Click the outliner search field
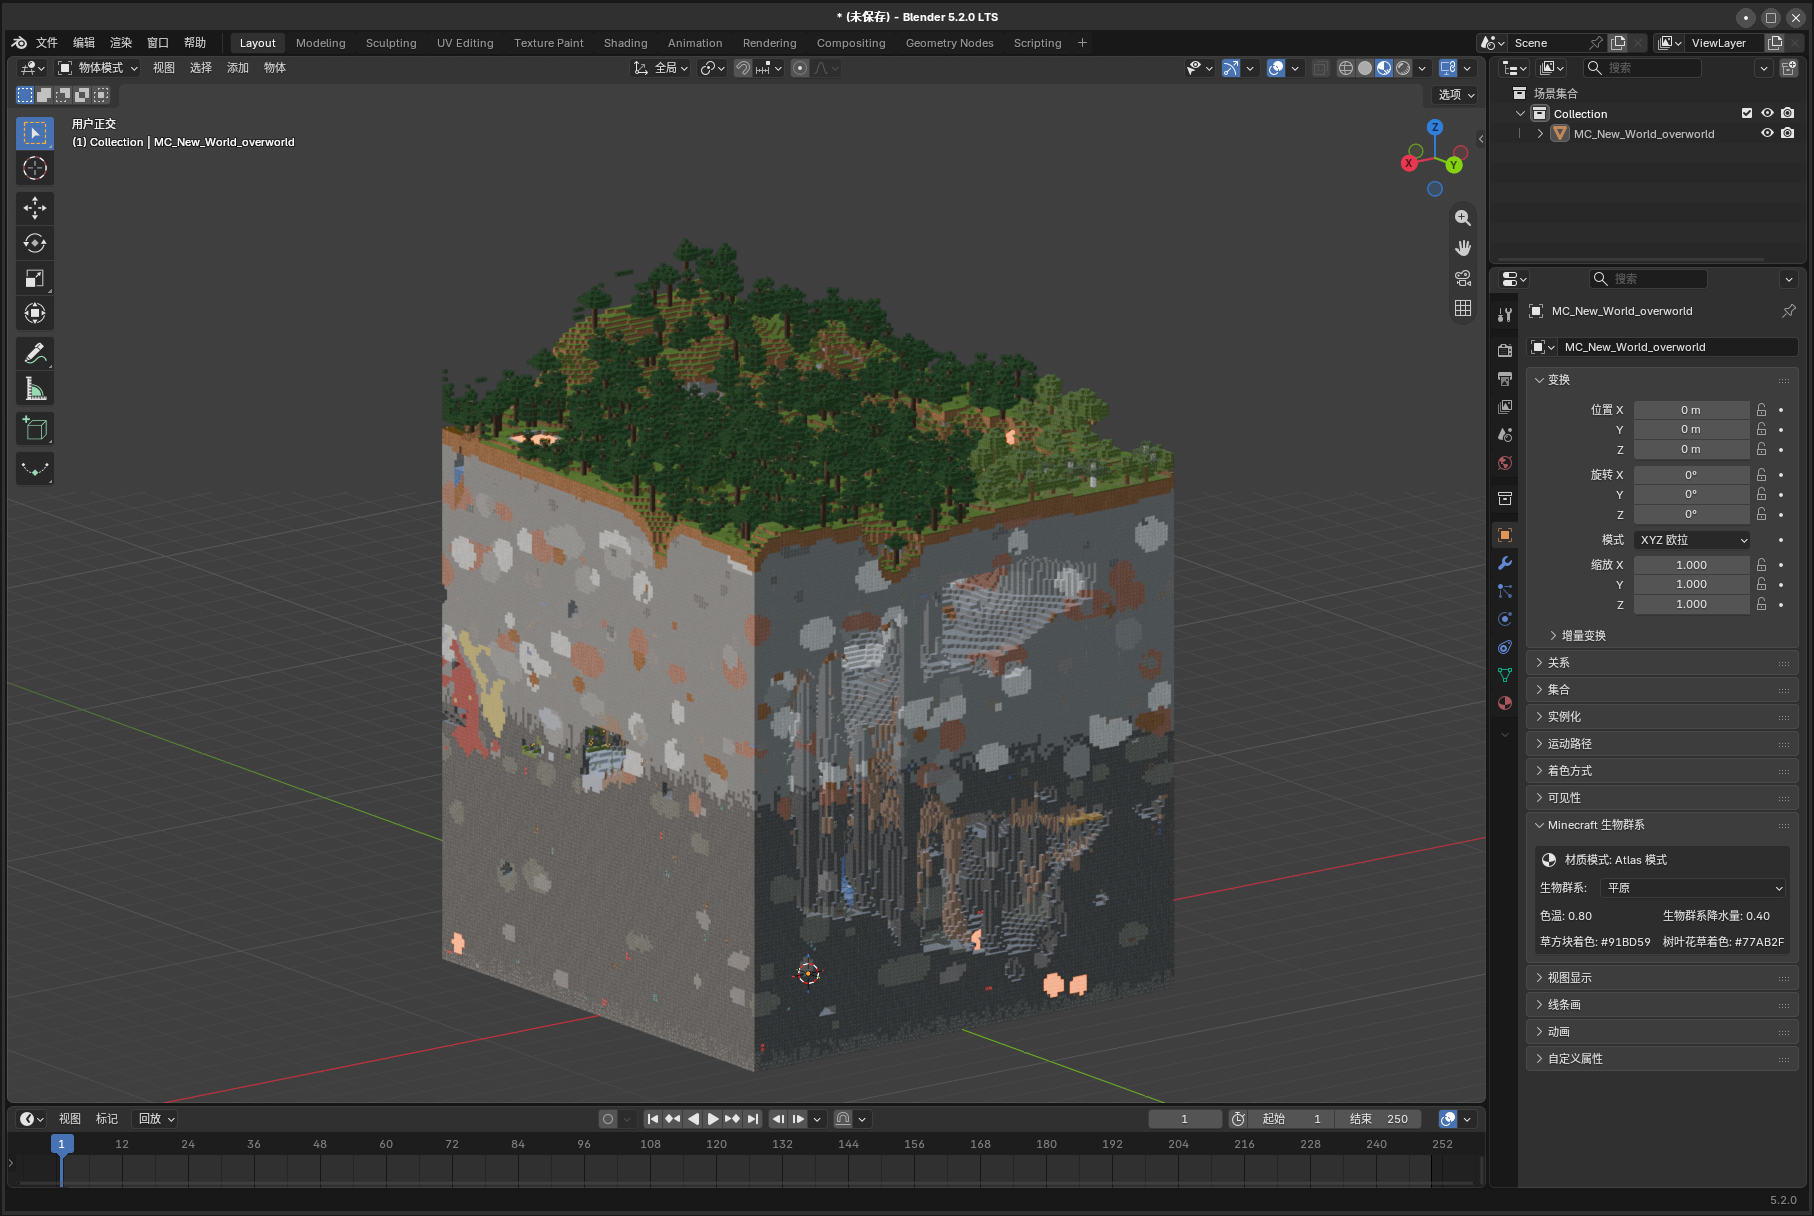Image resolution: width=1814 pixels, height=1216 pixels. pos(1643,68)
